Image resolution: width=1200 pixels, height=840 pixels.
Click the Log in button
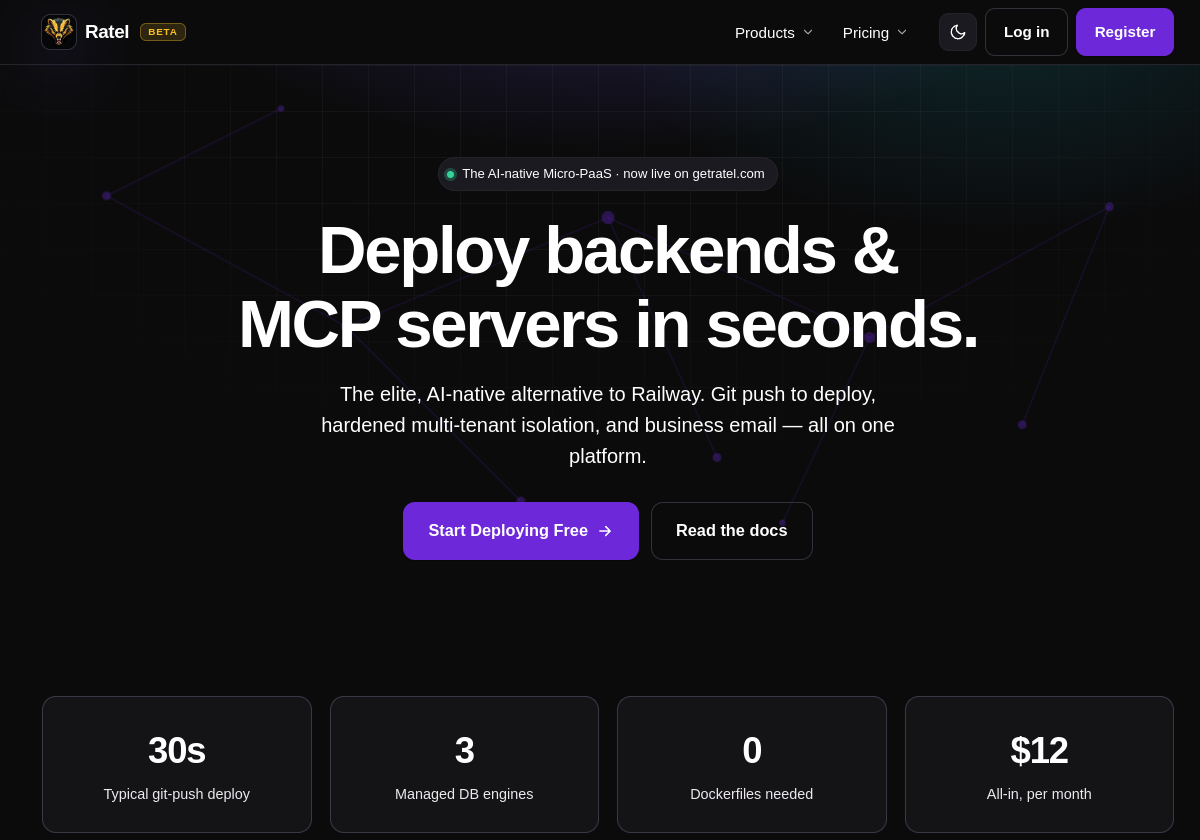tap(1026, 32)
